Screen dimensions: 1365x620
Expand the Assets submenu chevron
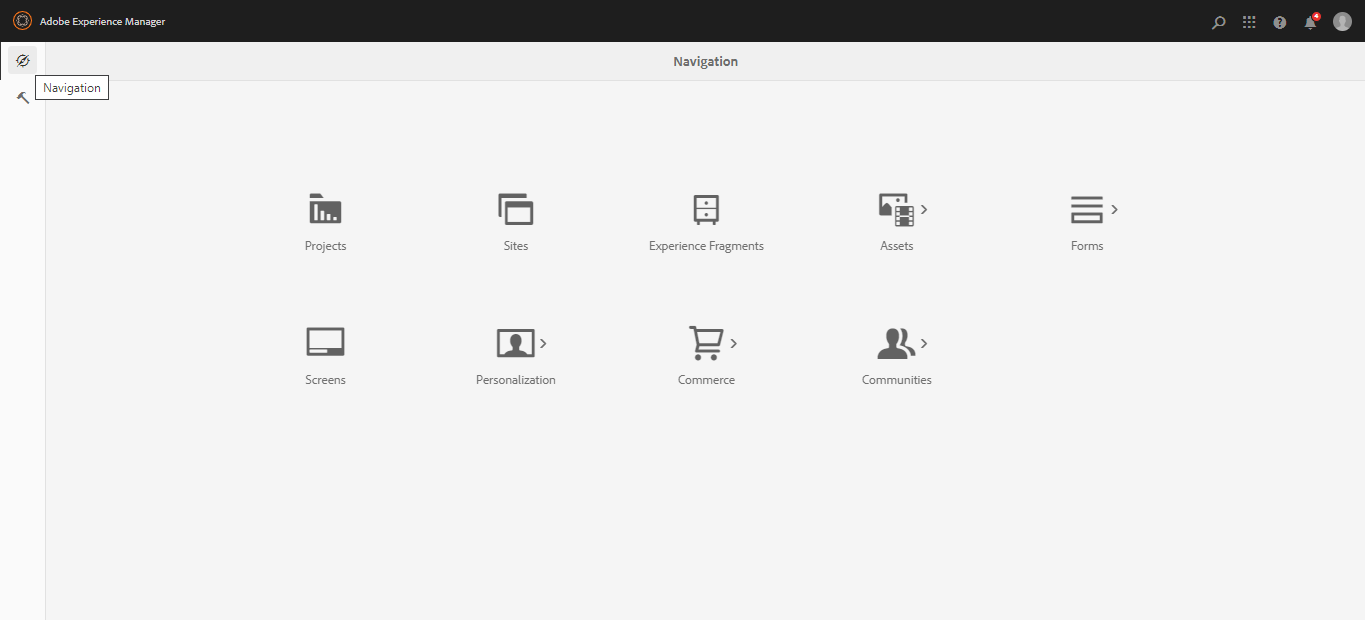(x=924, y=209)
